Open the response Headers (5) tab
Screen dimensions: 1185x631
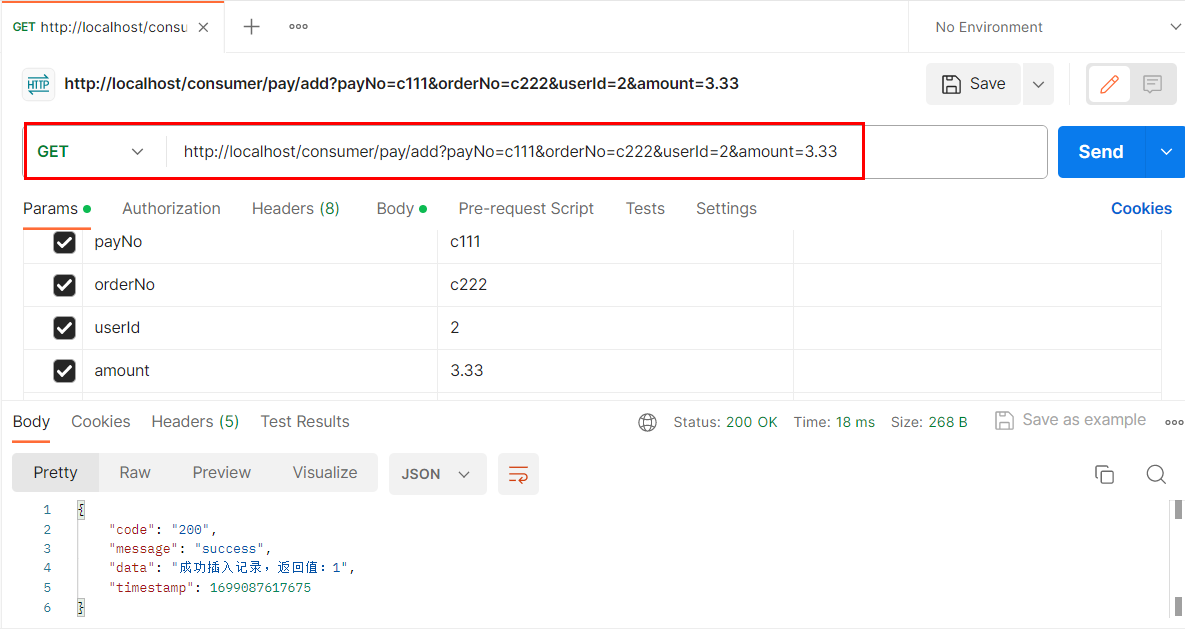click(x=195, y=422)
